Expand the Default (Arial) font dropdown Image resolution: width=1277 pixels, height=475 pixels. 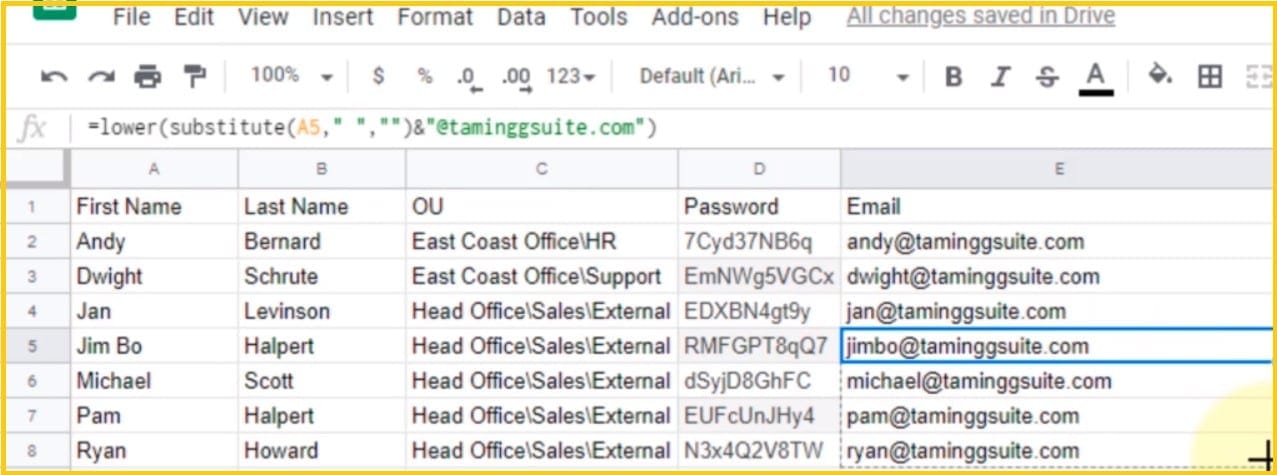point(712,76)
